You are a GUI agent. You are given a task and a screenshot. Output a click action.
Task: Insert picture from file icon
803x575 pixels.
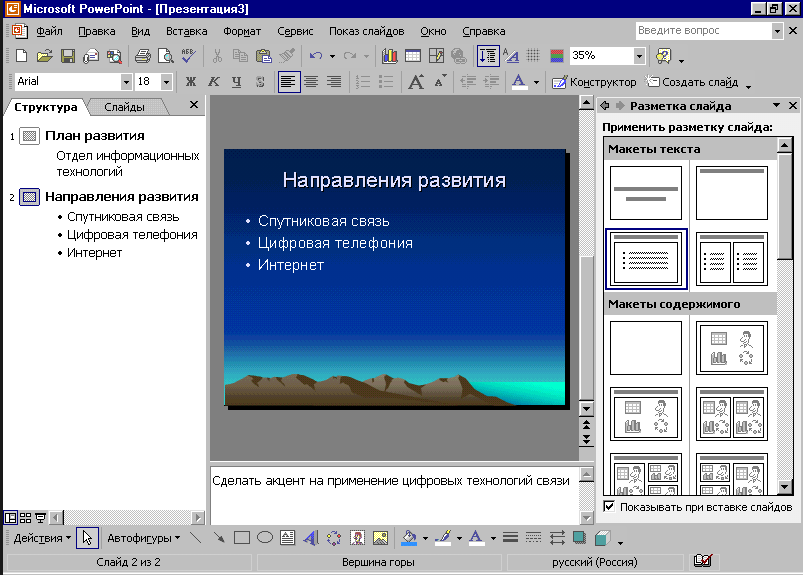(381, 538)
